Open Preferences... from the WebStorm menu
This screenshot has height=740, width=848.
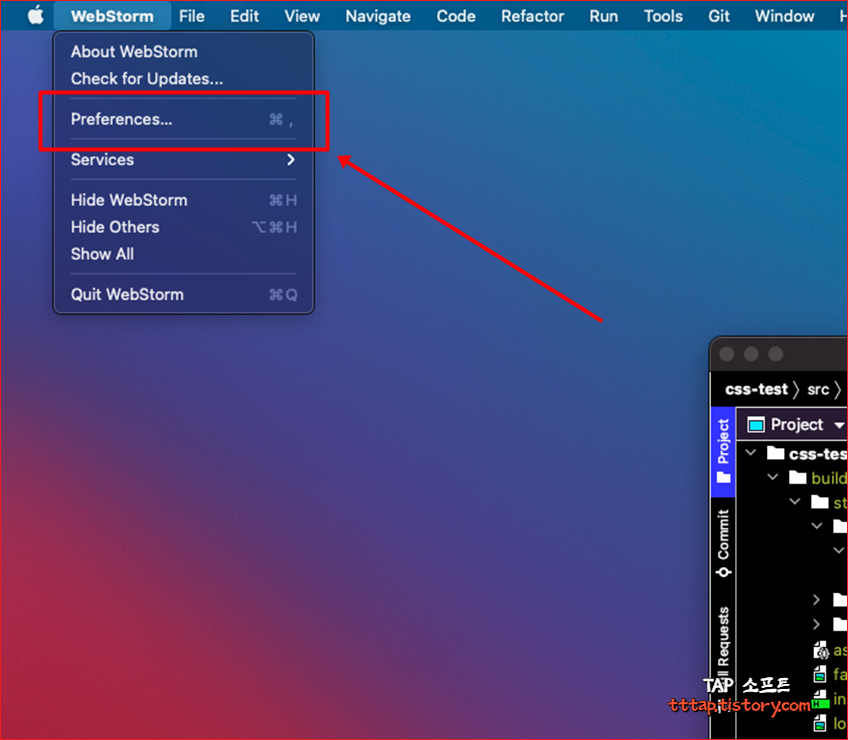pyautogui.click(x=183, y=119)
